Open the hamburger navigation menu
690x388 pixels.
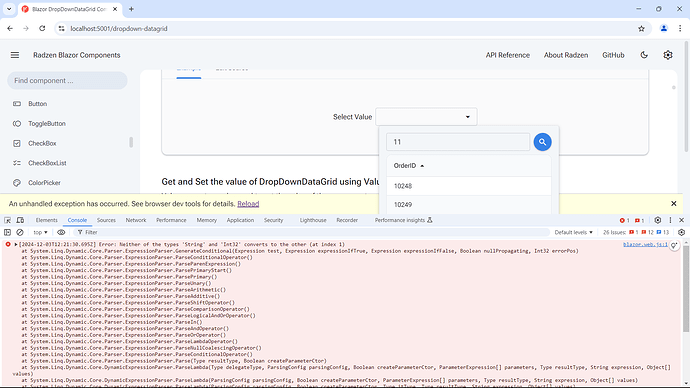click(15, 55)
